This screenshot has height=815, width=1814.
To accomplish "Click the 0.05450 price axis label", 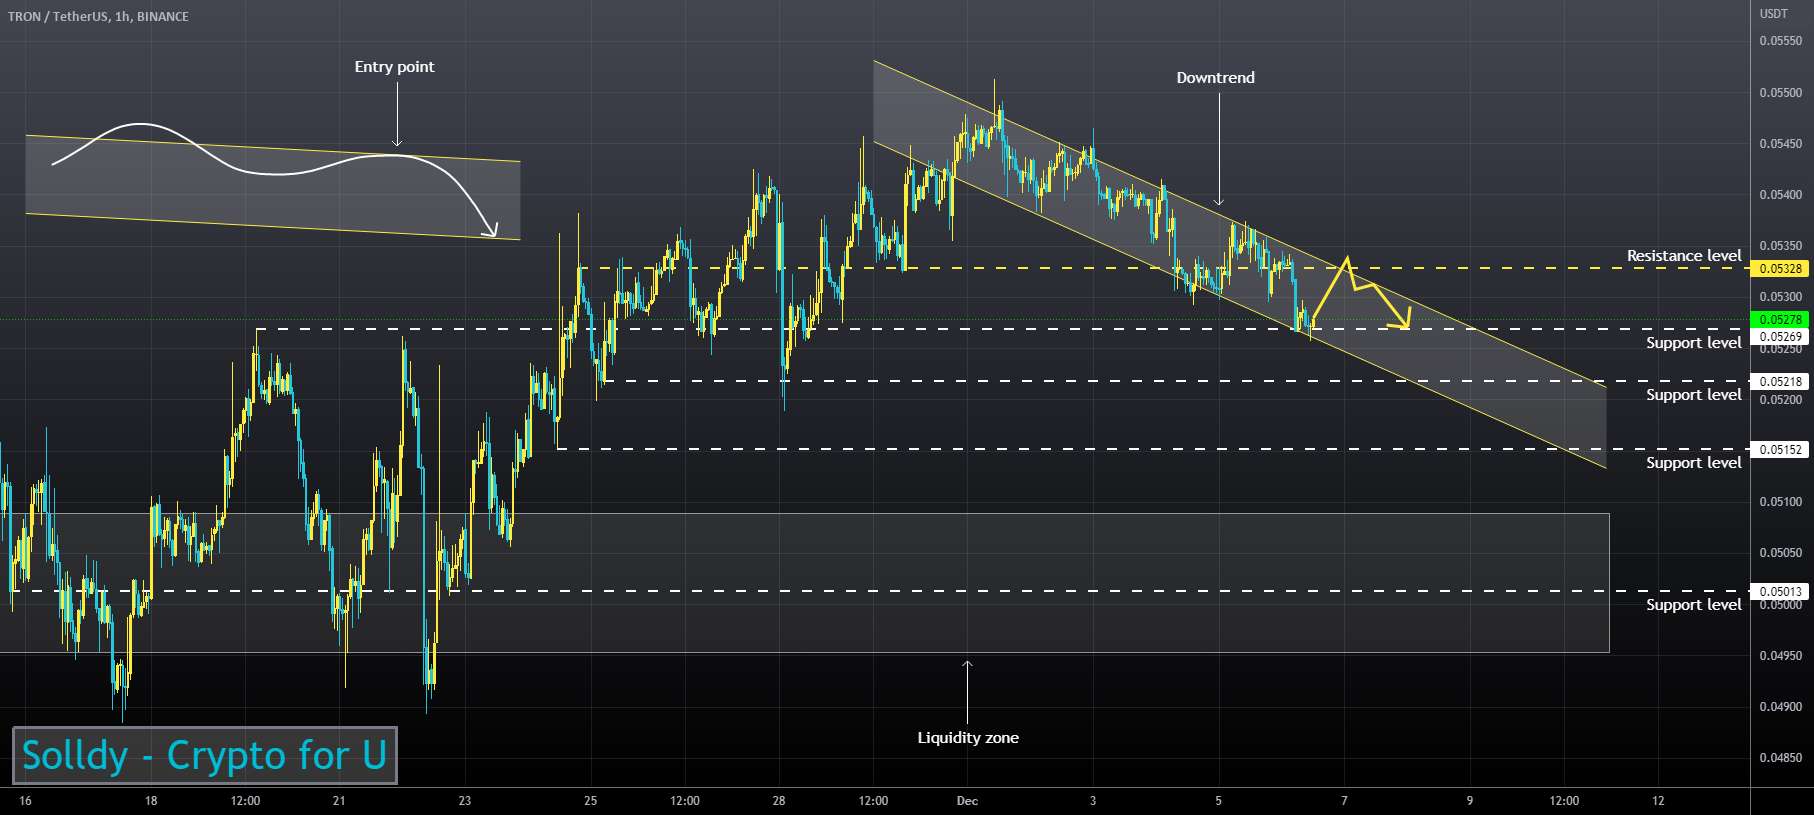I will [1781, 144].
